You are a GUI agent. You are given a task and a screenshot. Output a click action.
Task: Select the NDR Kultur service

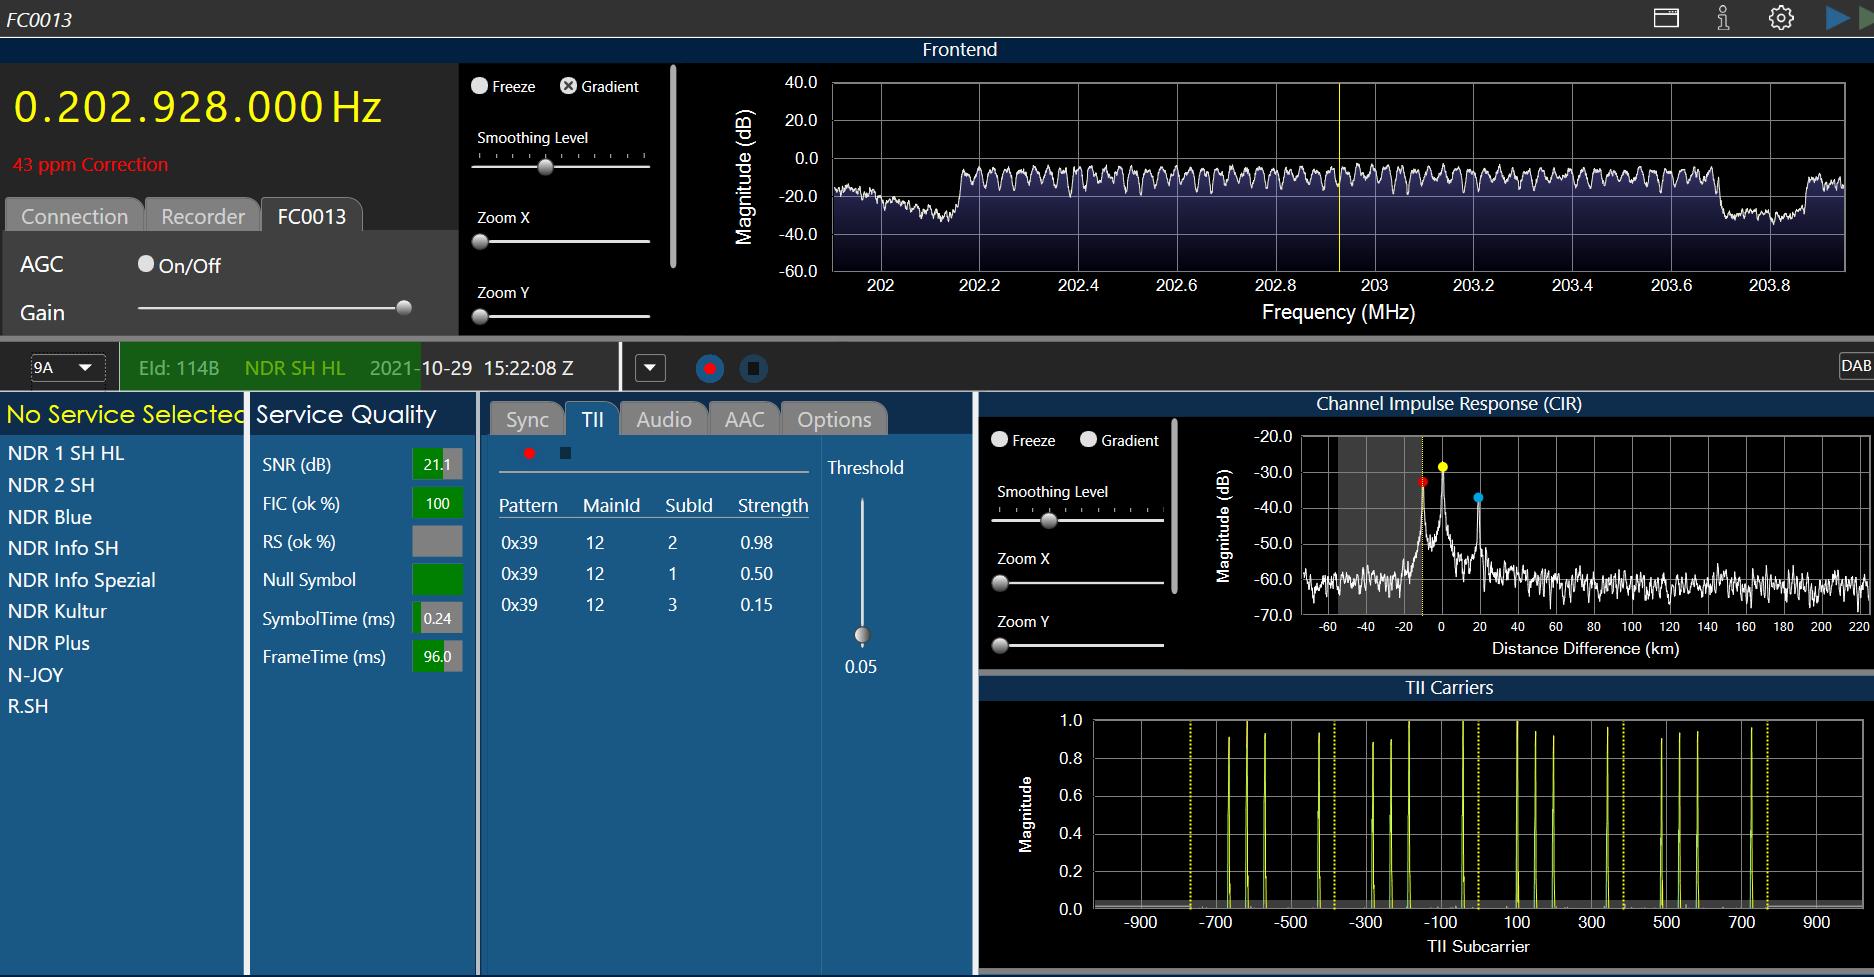coord(57,611)
